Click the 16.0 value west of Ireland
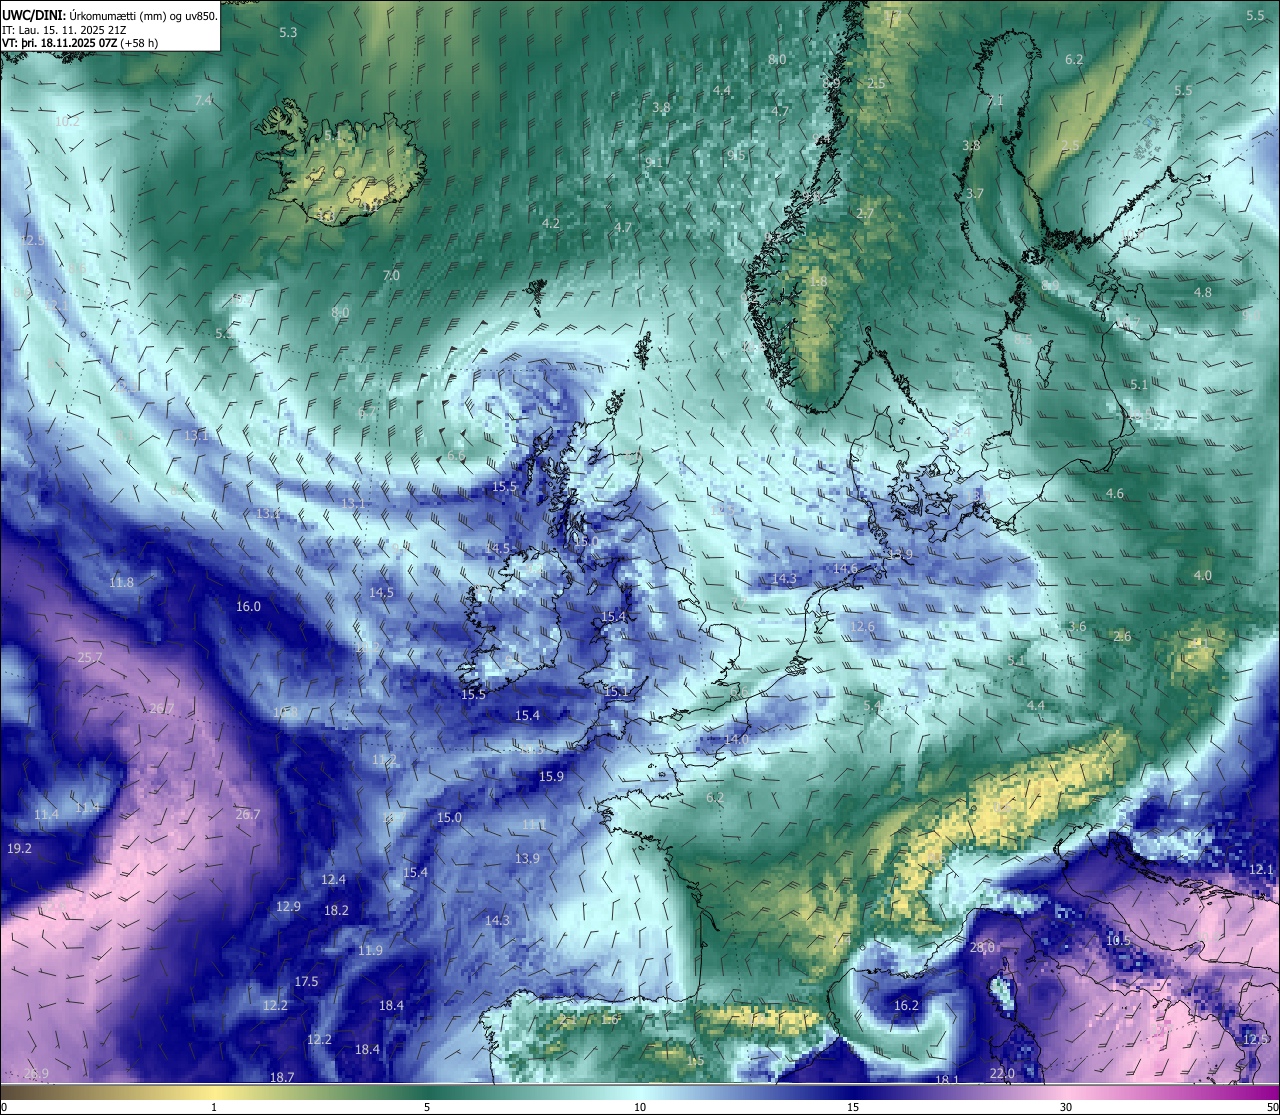This screenshot has height=1115, width=1280. click(248, 606)
